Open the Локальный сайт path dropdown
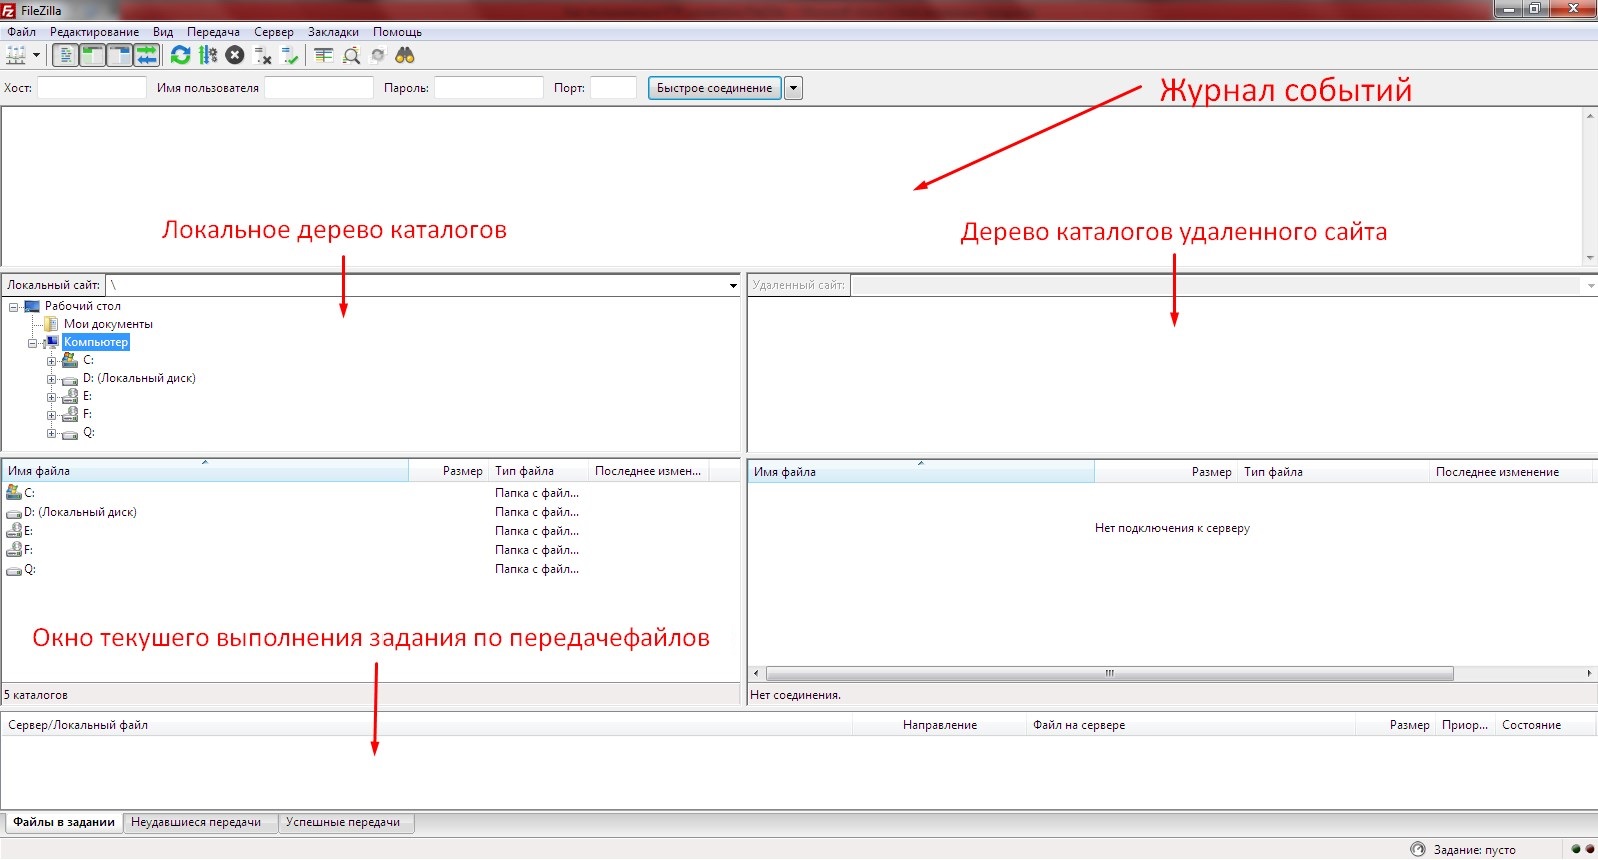The height and width of the screenshot is (860, 1598). [x=733, y=286]
